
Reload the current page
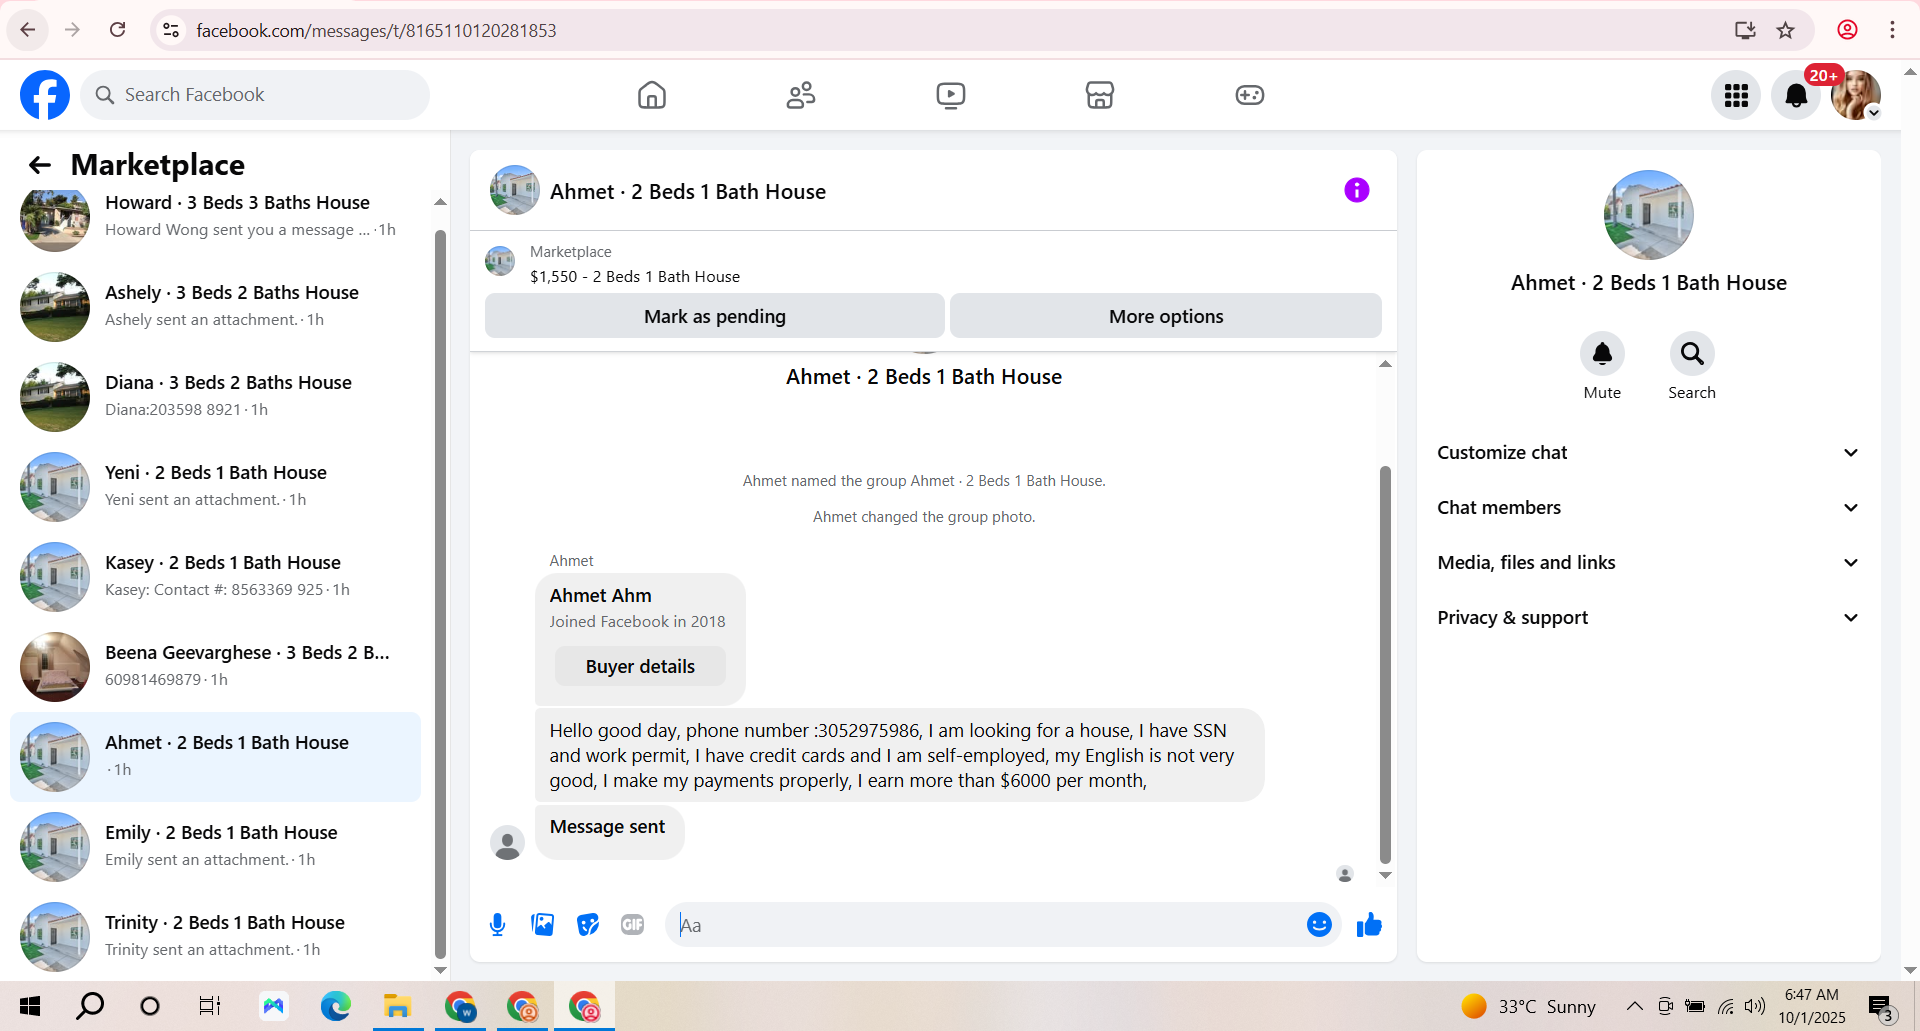[117, 30]
